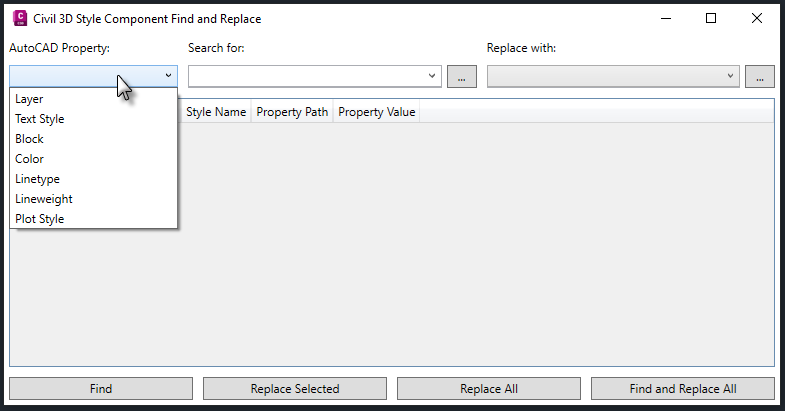Click the Property Path column header

[x=292, y=112]
